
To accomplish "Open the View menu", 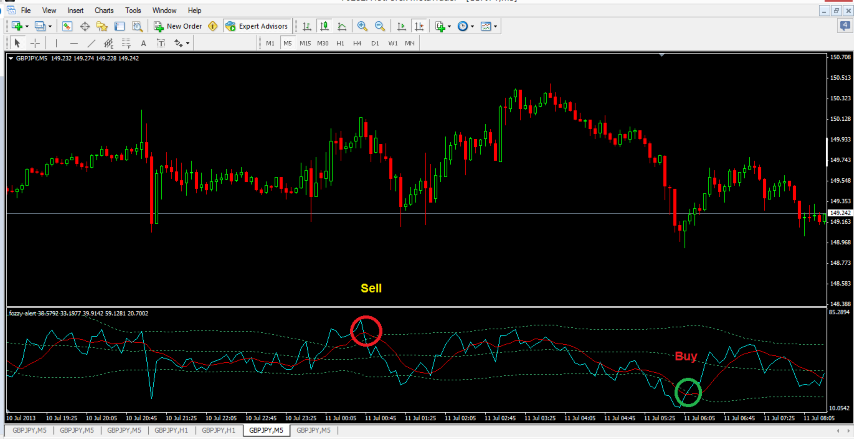I will [49, 10].
